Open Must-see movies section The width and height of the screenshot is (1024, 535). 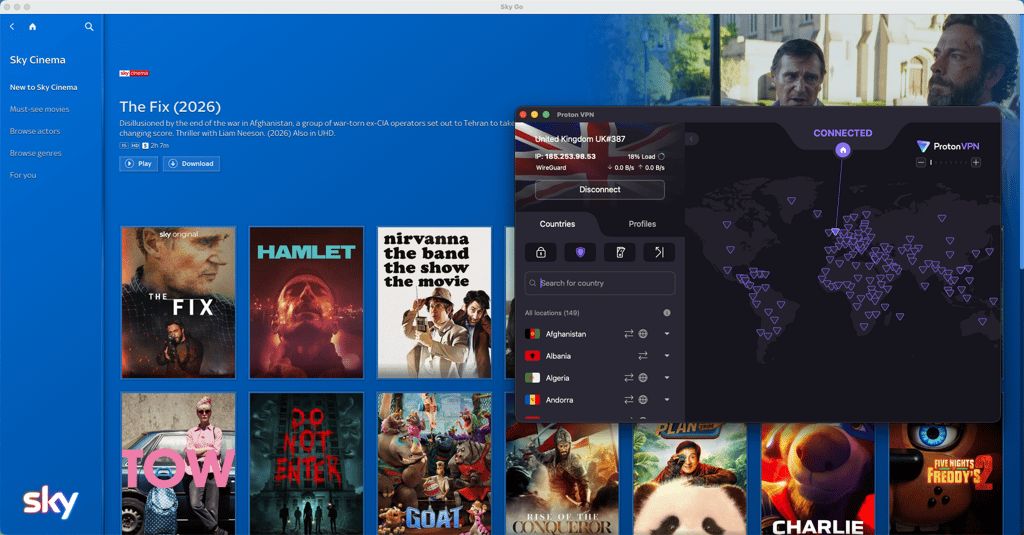coord(39,109)
